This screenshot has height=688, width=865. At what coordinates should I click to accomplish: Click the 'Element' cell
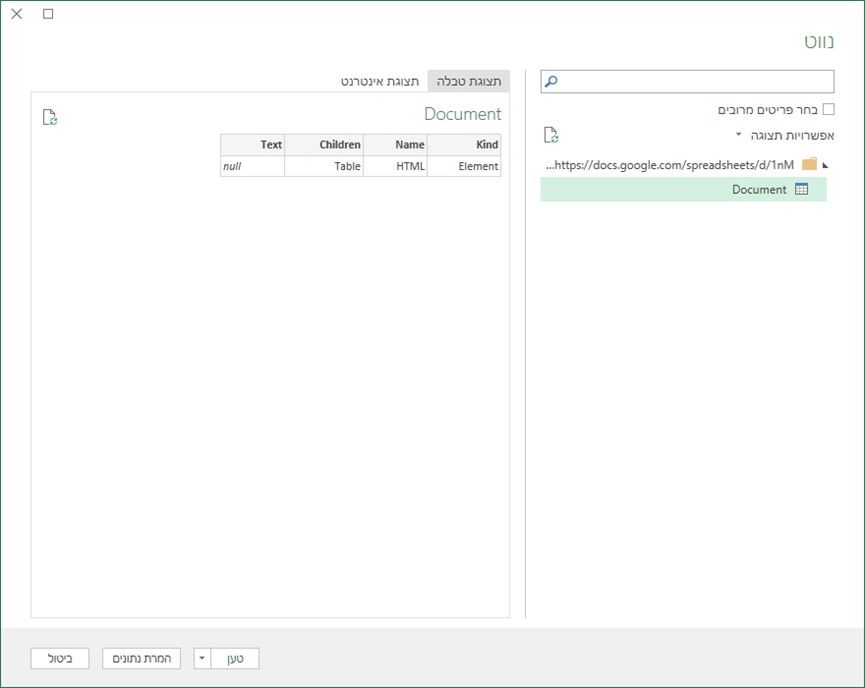click(464, 166)
